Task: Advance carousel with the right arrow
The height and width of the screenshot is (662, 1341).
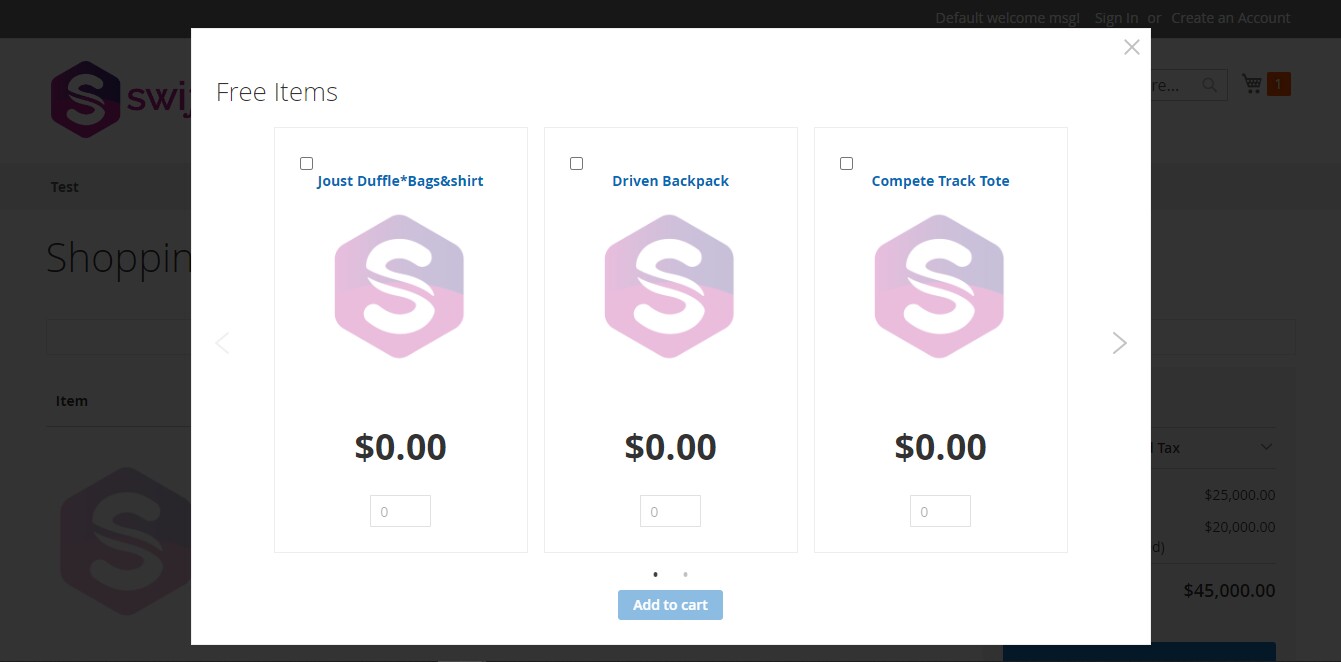Action: click(1119, 343)
